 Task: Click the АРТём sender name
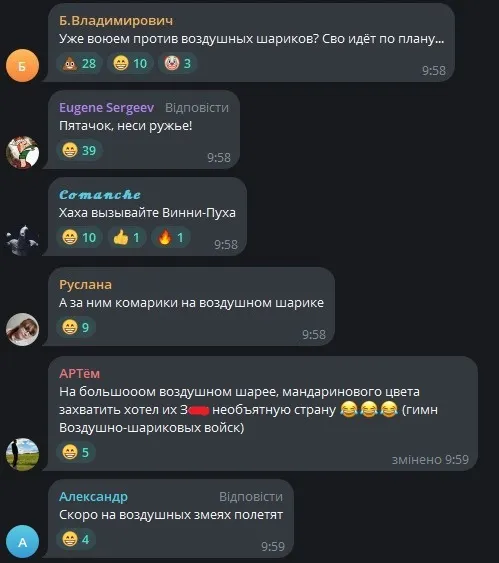79,373
